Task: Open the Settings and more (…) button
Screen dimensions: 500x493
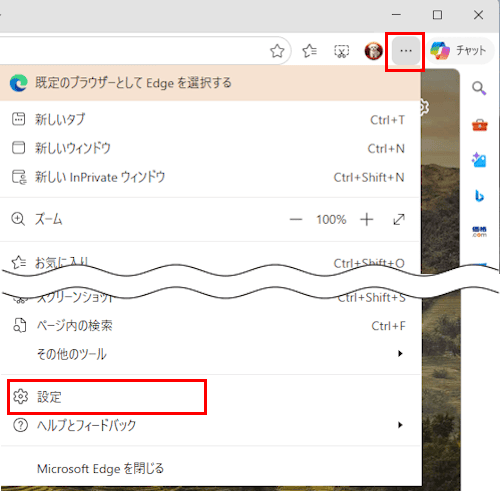Action: point(406,51)
